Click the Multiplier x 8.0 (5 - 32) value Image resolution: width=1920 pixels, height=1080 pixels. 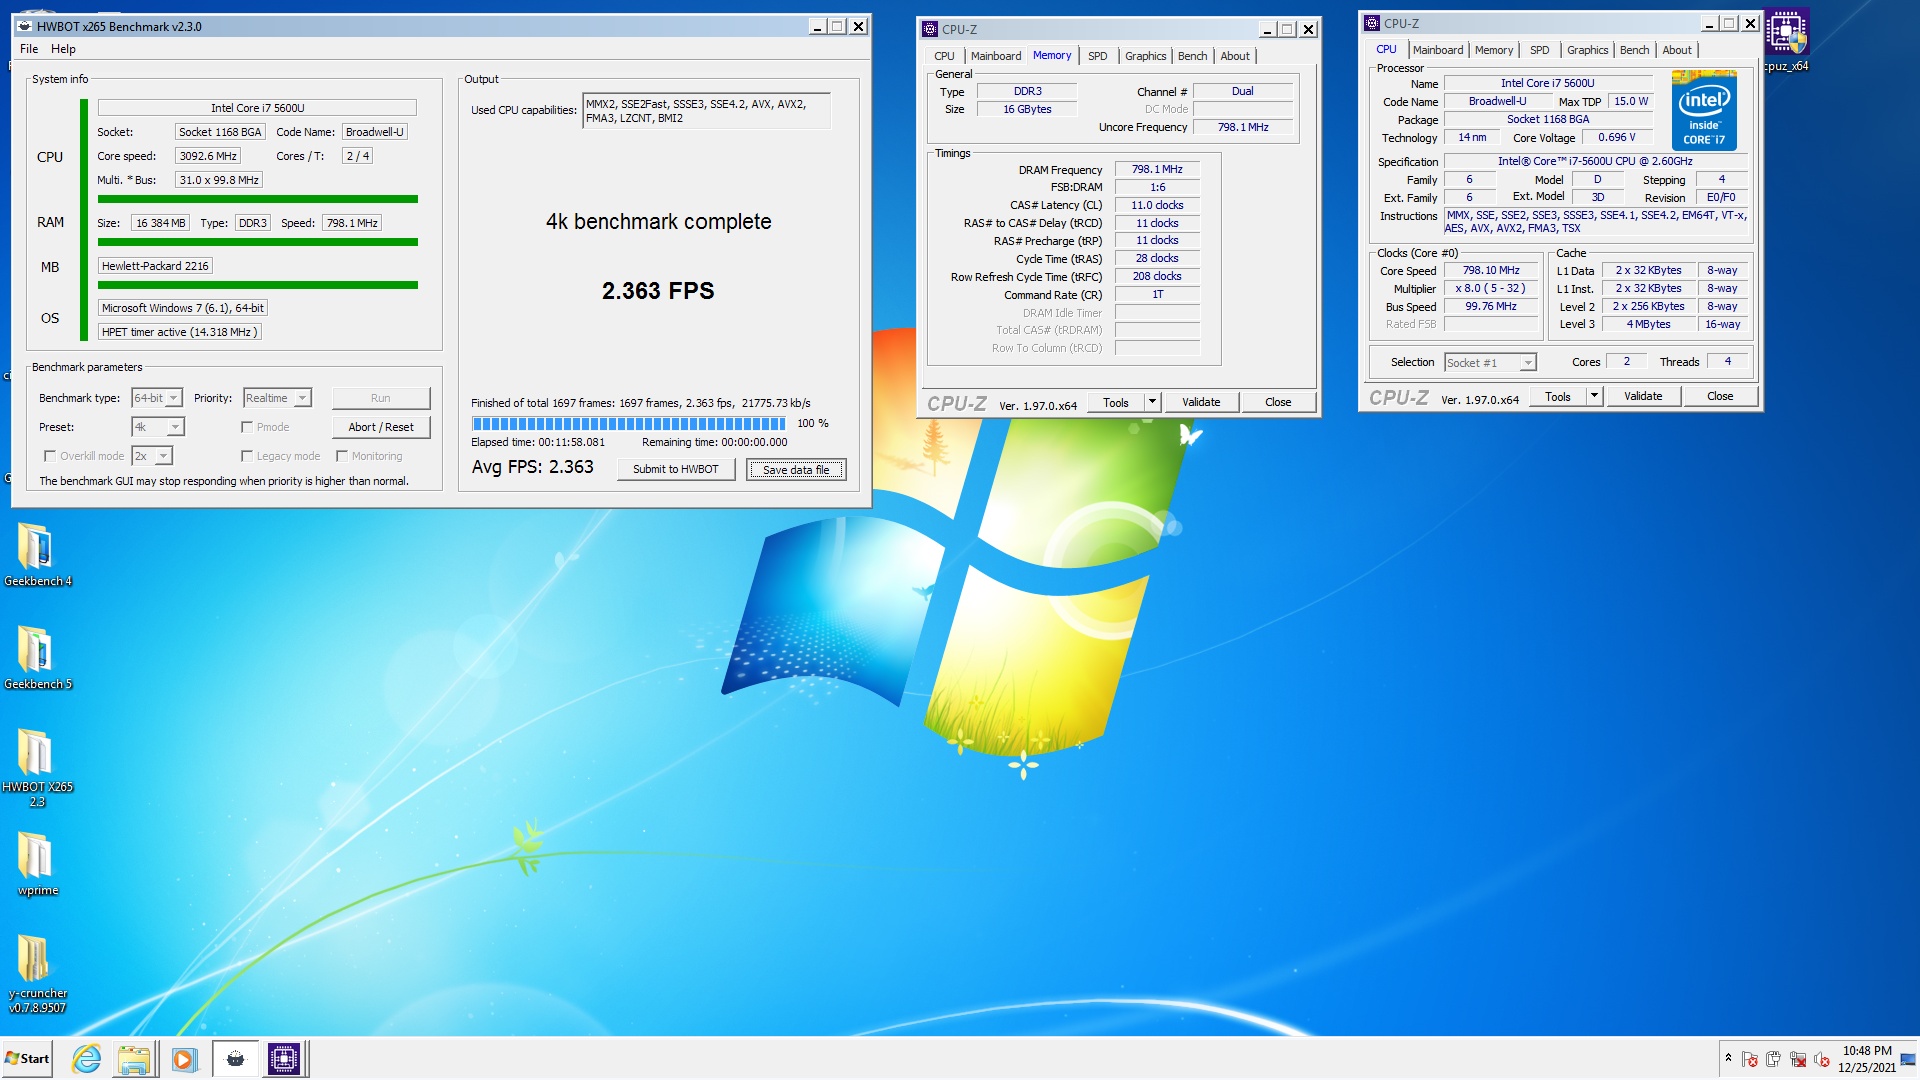pyautogui.click(x=1490, y=288)
